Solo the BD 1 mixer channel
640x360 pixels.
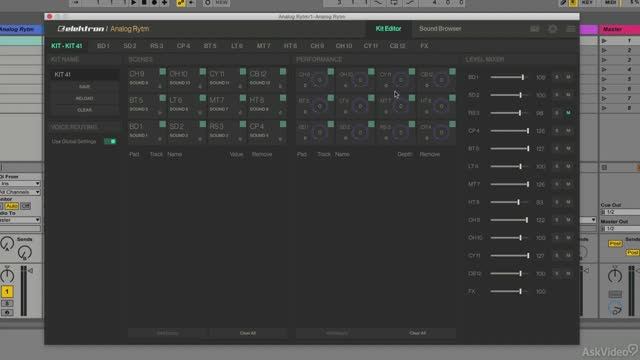click(556, 77)
